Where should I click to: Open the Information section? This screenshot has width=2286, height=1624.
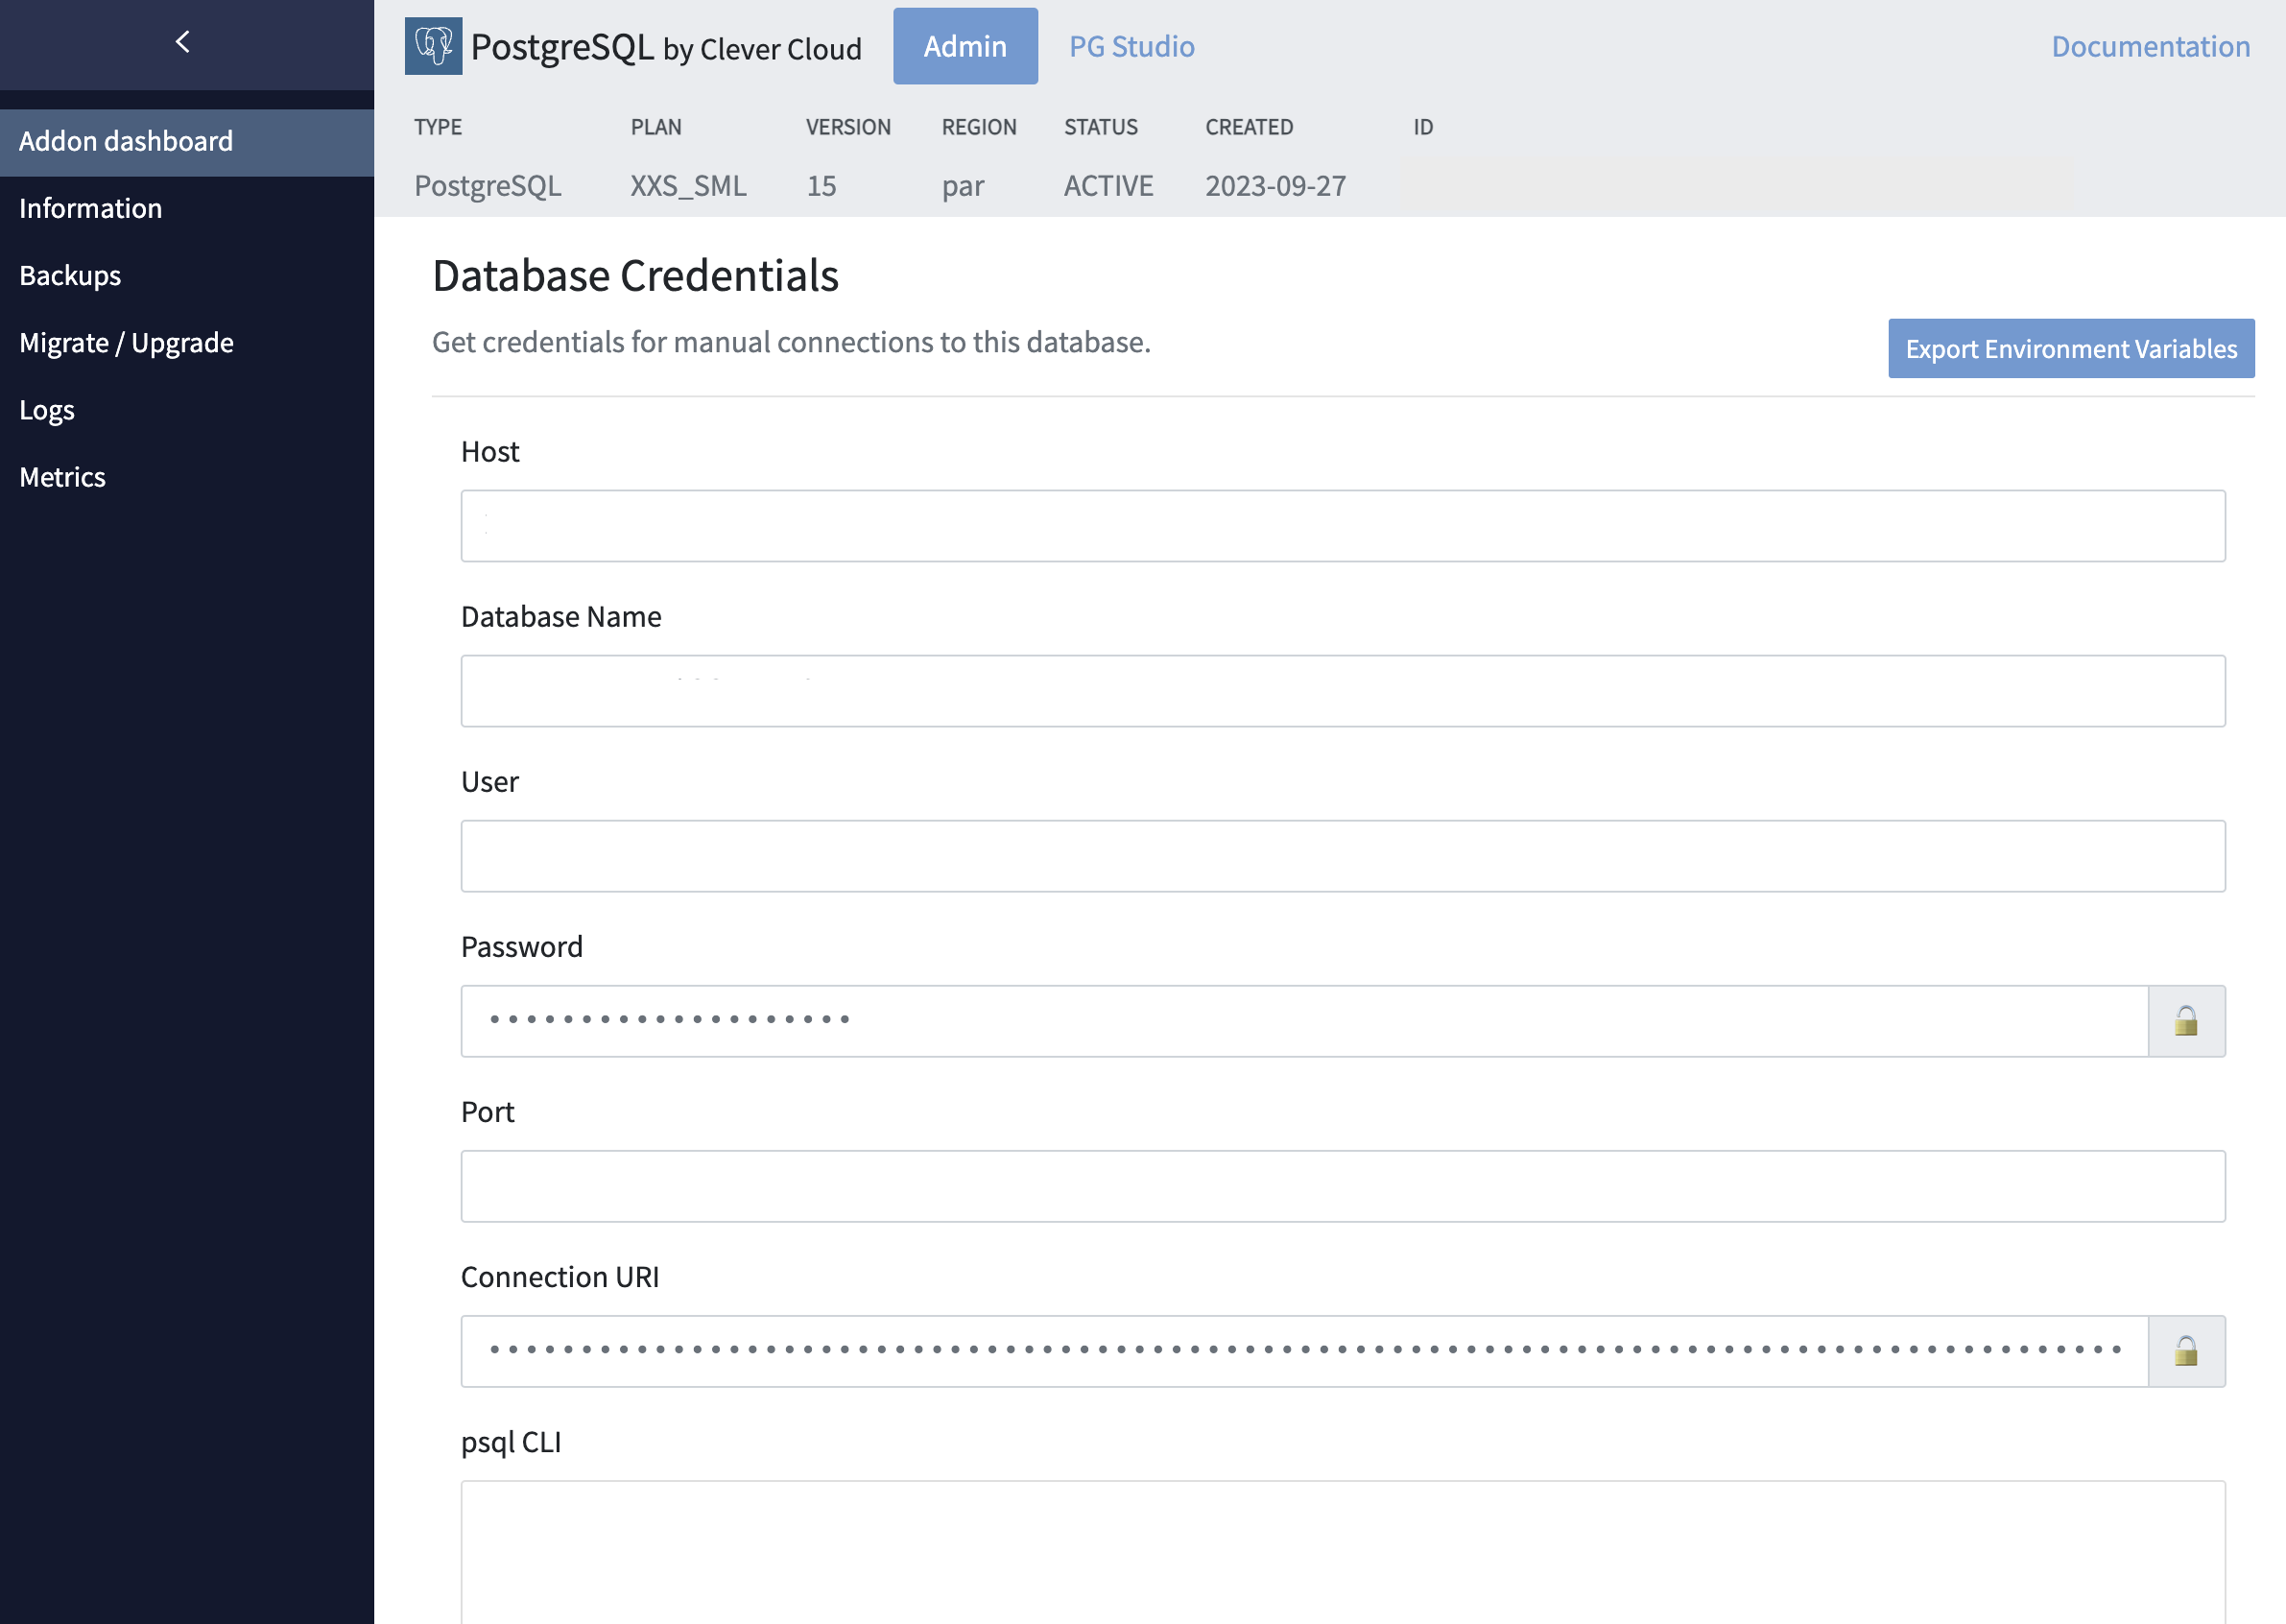(91, 208)
